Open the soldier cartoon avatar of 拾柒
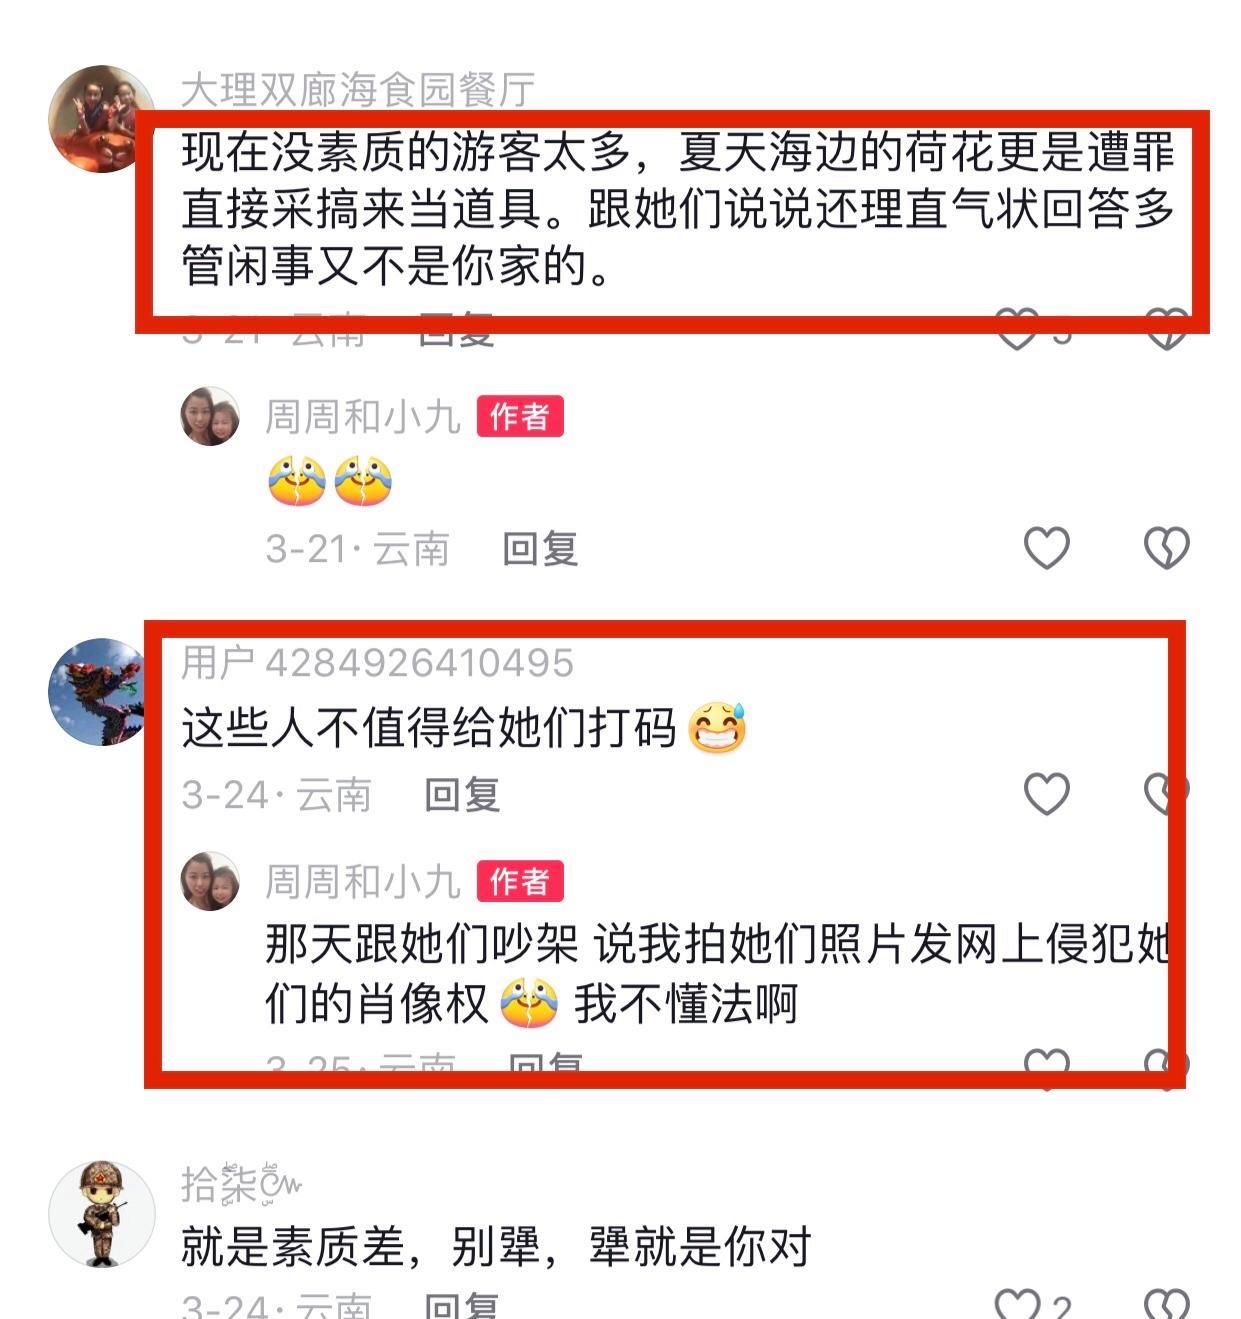The image size is (1241, 1319). coord(102,1214)
